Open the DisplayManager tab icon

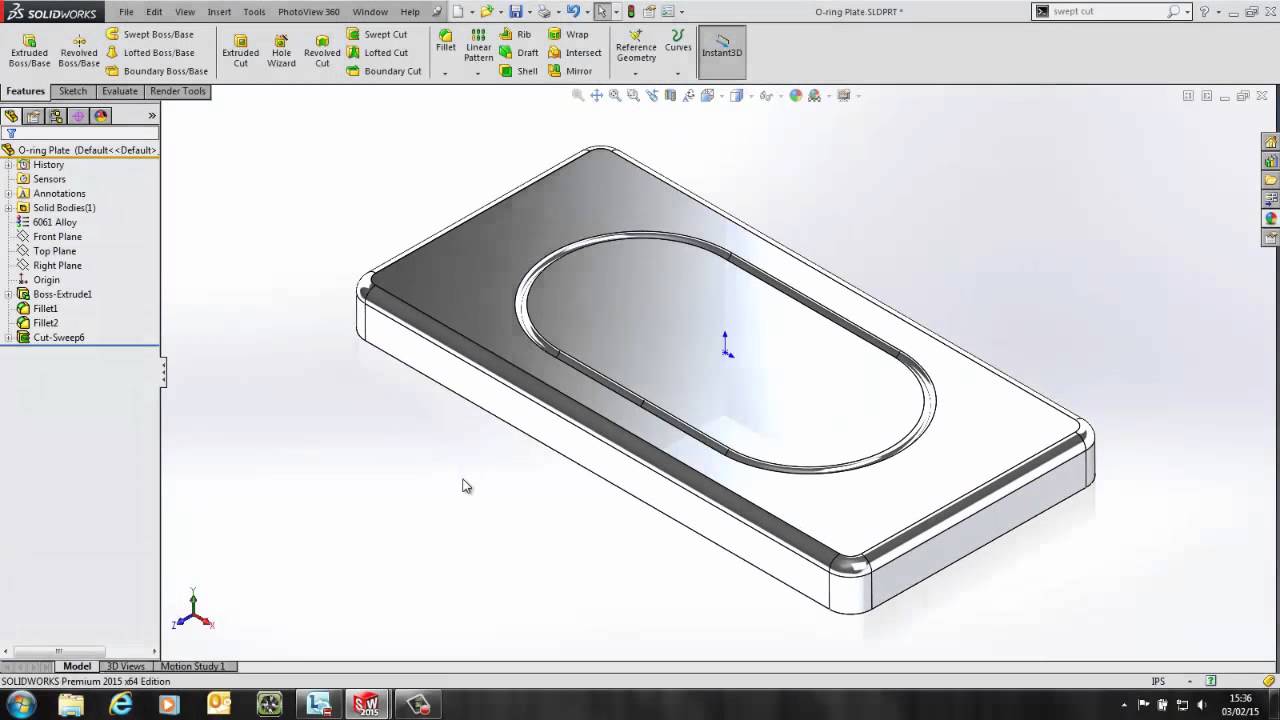pyautogui.click(x=101, y=116)
